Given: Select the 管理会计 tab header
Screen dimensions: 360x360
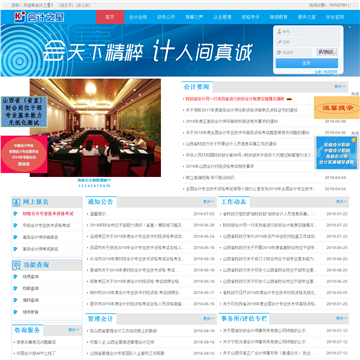Looking at the screenshot, I should [101, 319].
